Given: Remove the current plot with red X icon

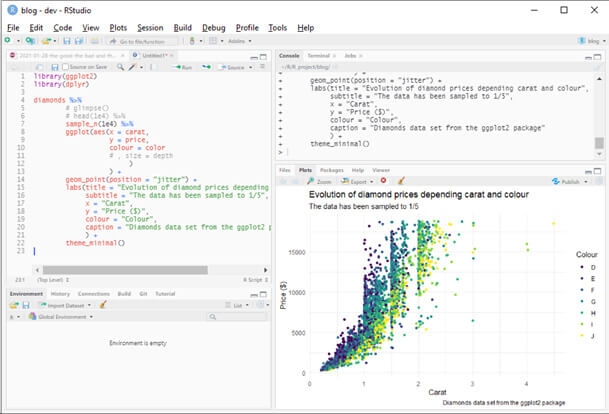Looking at the screenshot, I should 383,181.
